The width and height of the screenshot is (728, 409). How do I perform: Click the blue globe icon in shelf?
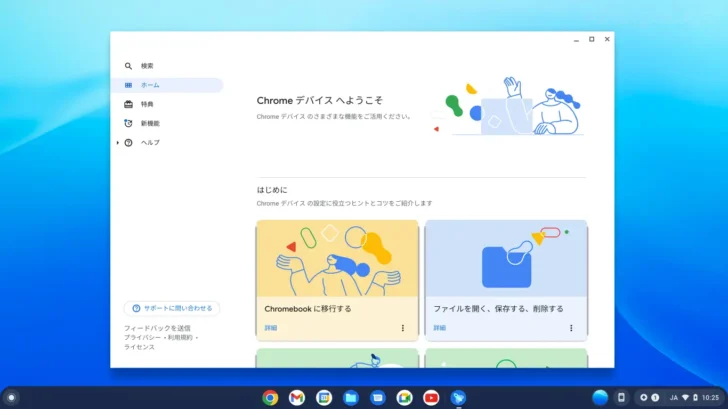pos(600,398)
